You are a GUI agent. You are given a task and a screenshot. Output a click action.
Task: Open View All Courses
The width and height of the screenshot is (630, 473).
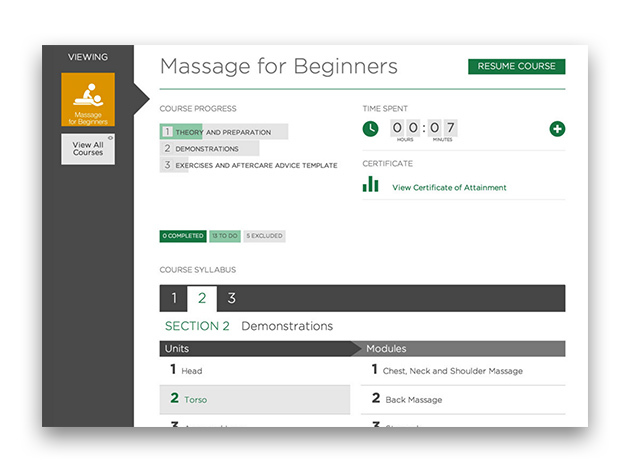88,149
